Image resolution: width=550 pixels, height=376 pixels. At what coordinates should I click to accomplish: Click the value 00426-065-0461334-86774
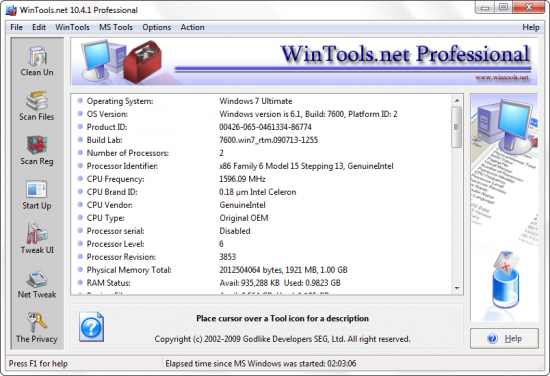coord(265,127)
